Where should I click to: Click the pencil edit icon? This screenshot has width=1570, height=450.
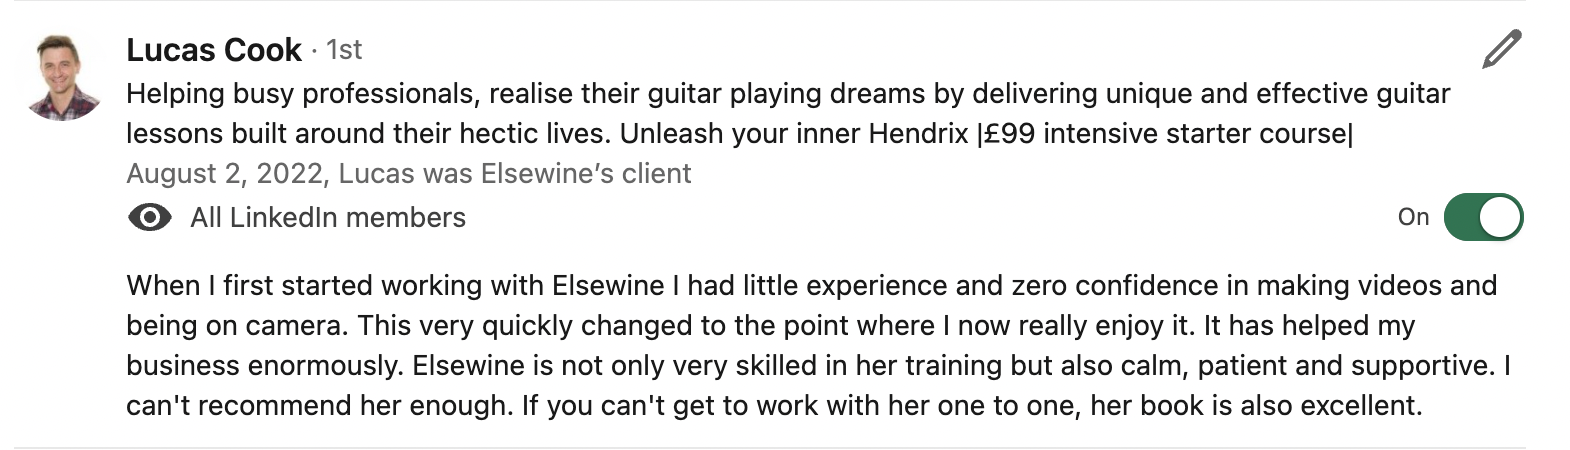[x=1501, y=49]
